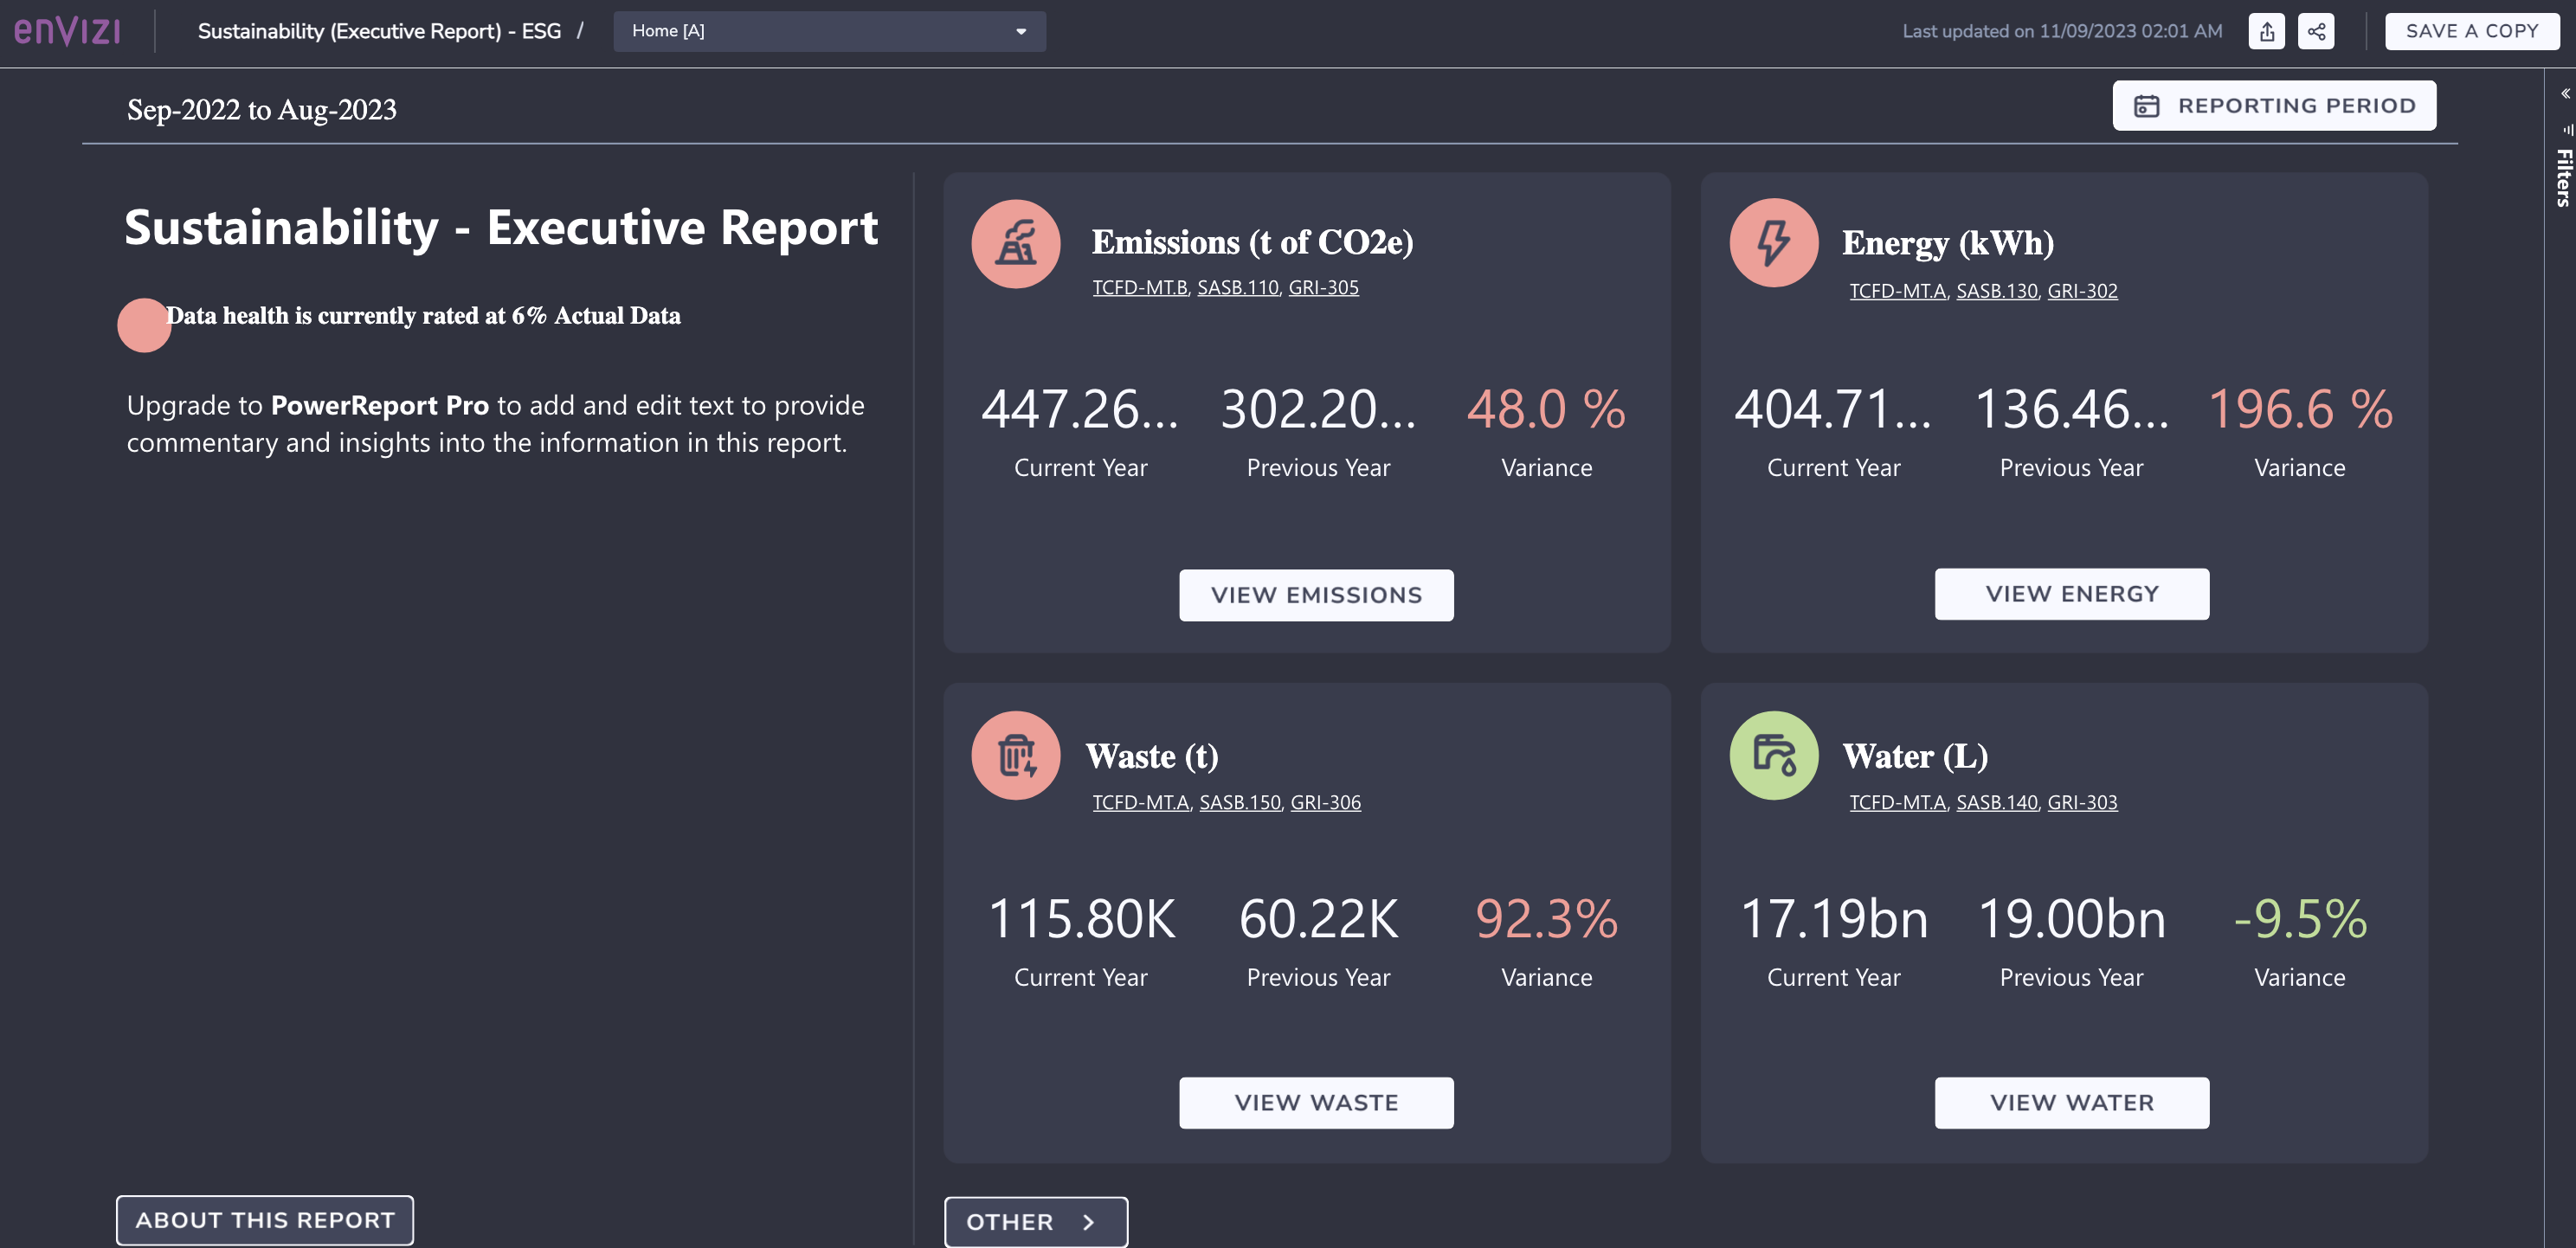This screenshot has height=1248, width=2576.
Task: Click Water variance -9.5%
Action: (x=2299, y=919)
